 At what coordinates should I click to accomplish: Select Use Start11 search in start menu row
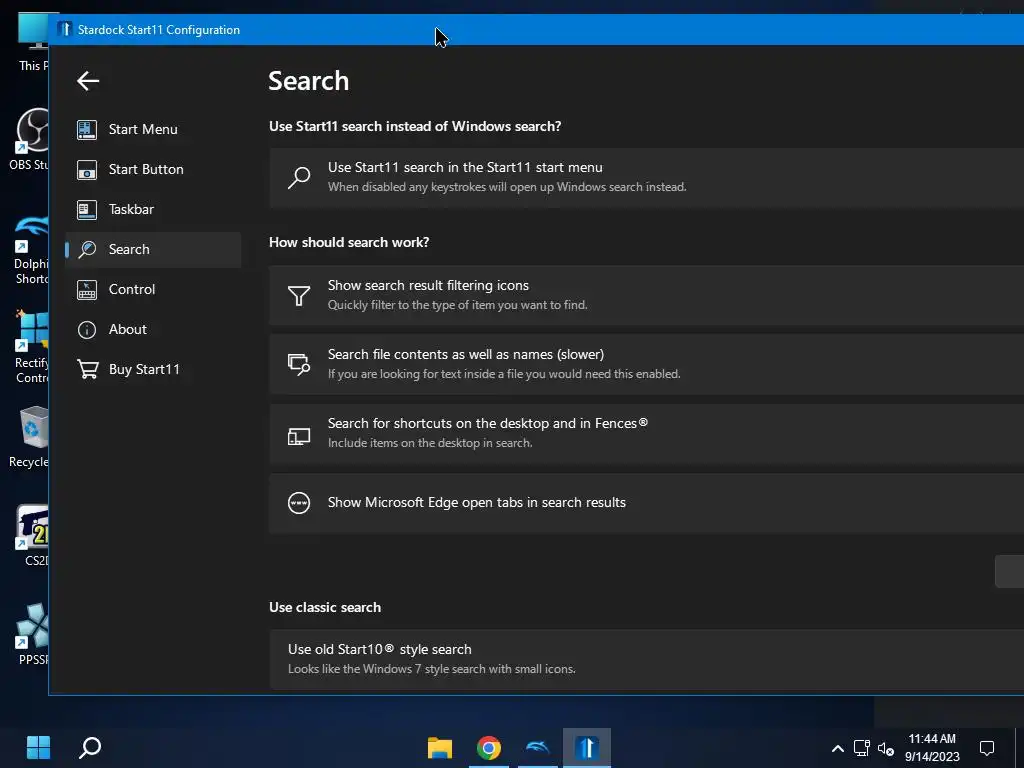(647, 178)
